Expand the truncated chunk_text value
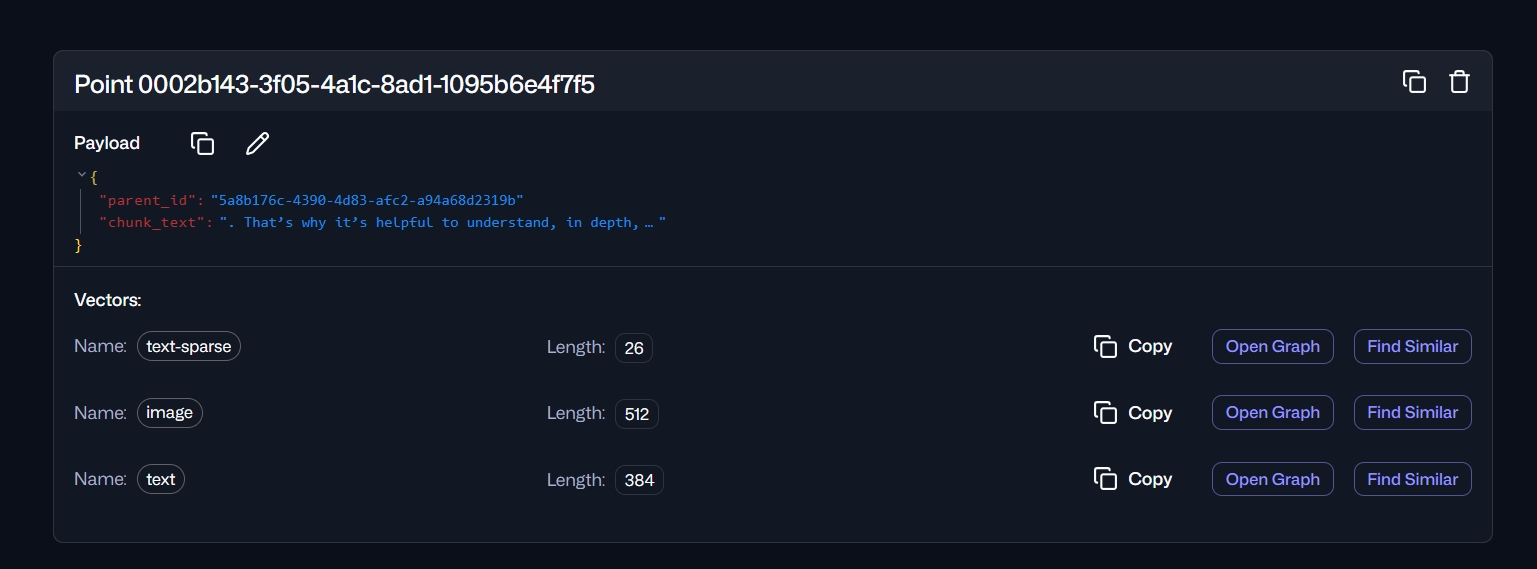 click(649, 222)
